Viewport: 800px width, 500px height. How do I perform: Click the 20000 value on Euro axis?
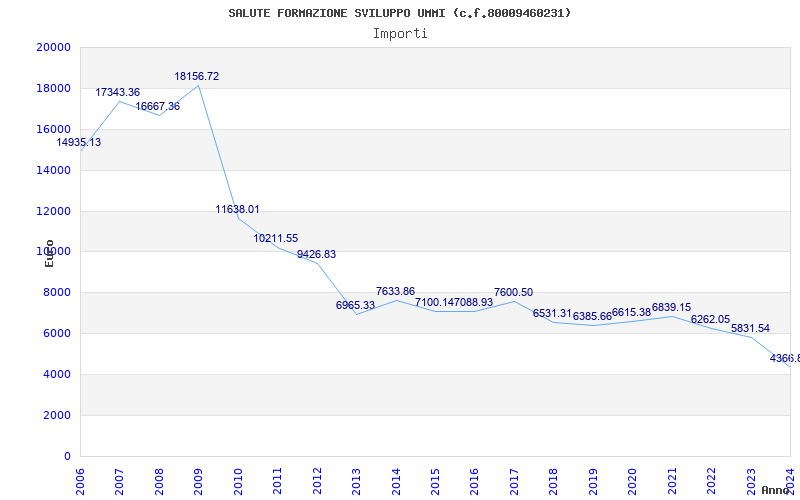[53, 47]
